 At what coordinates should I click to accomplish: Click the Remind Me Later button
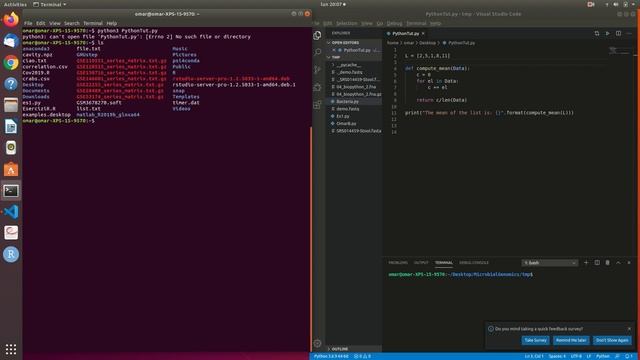[x=571, y=340]
